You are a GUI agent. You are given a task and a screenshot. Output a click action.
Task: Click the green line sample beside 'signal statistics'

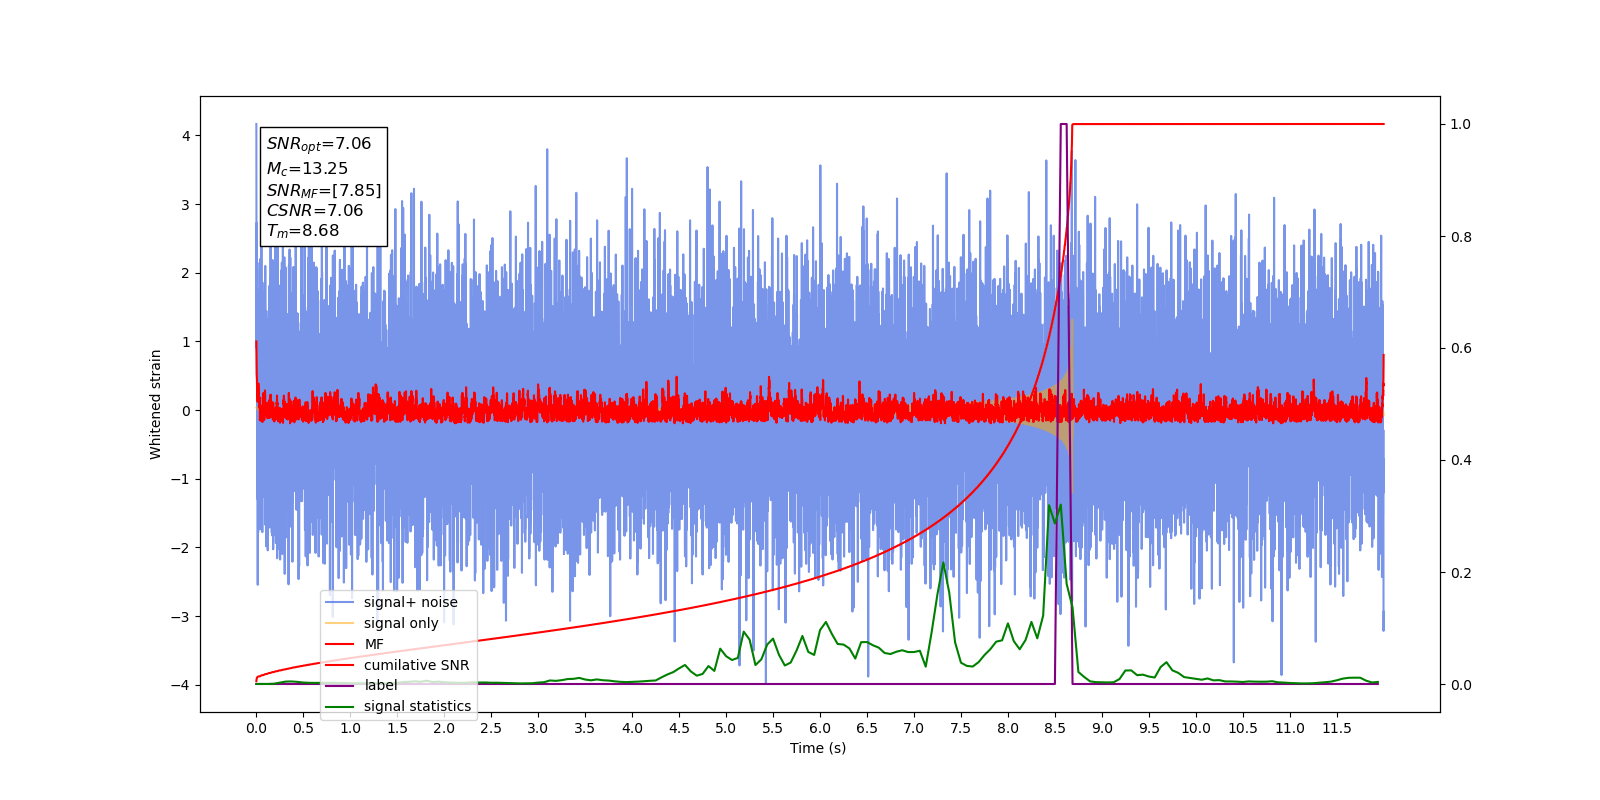340,706
